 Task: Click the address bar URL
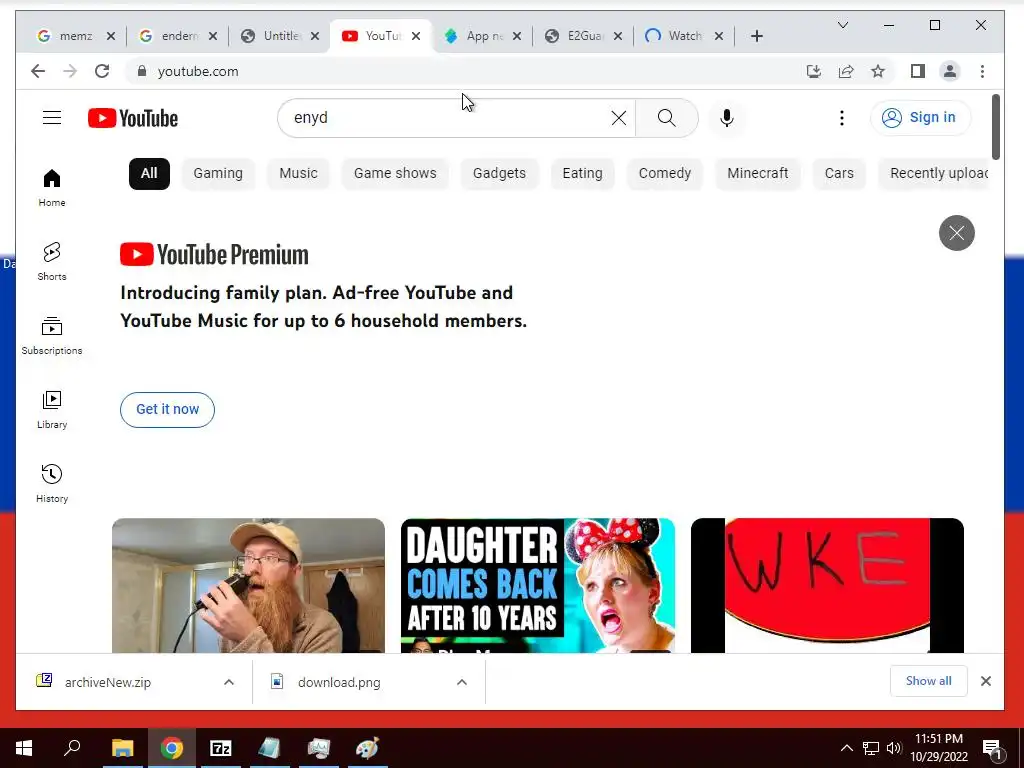pos(198,71)
